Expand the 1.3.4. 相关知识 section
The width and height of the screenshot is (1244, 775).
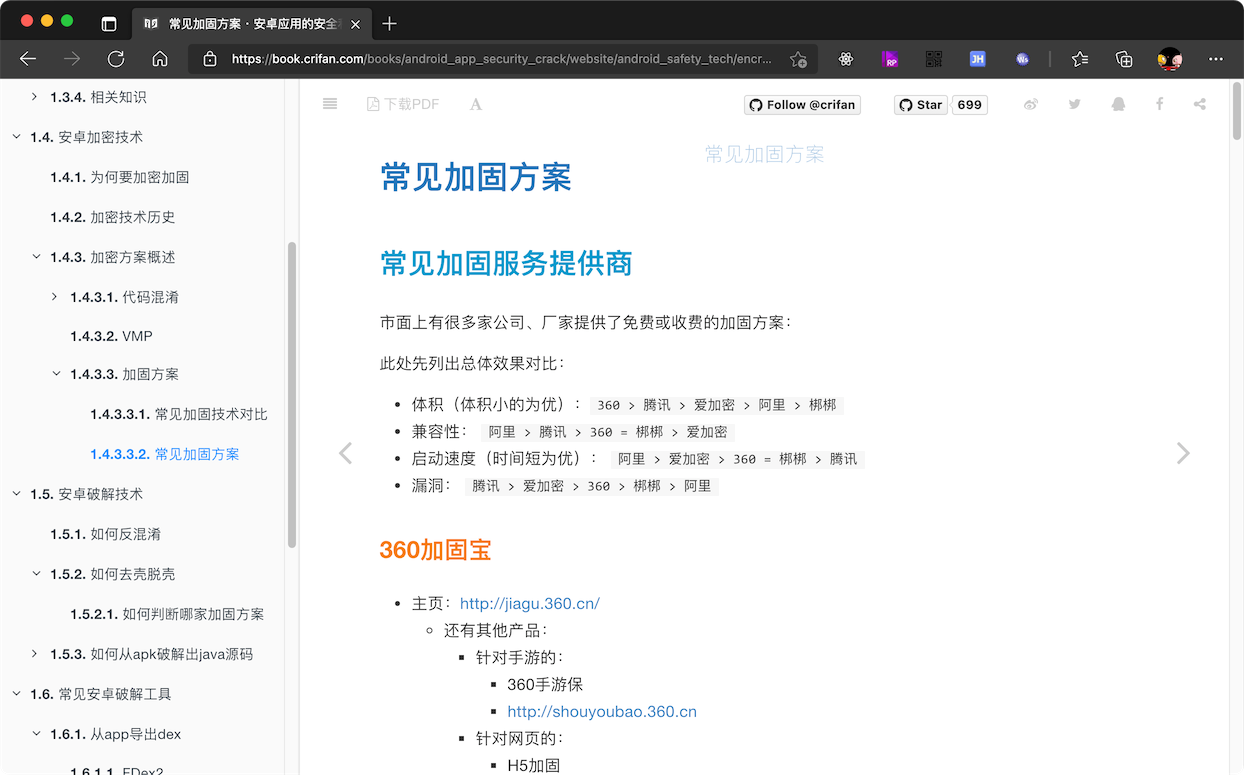point(35,97)
